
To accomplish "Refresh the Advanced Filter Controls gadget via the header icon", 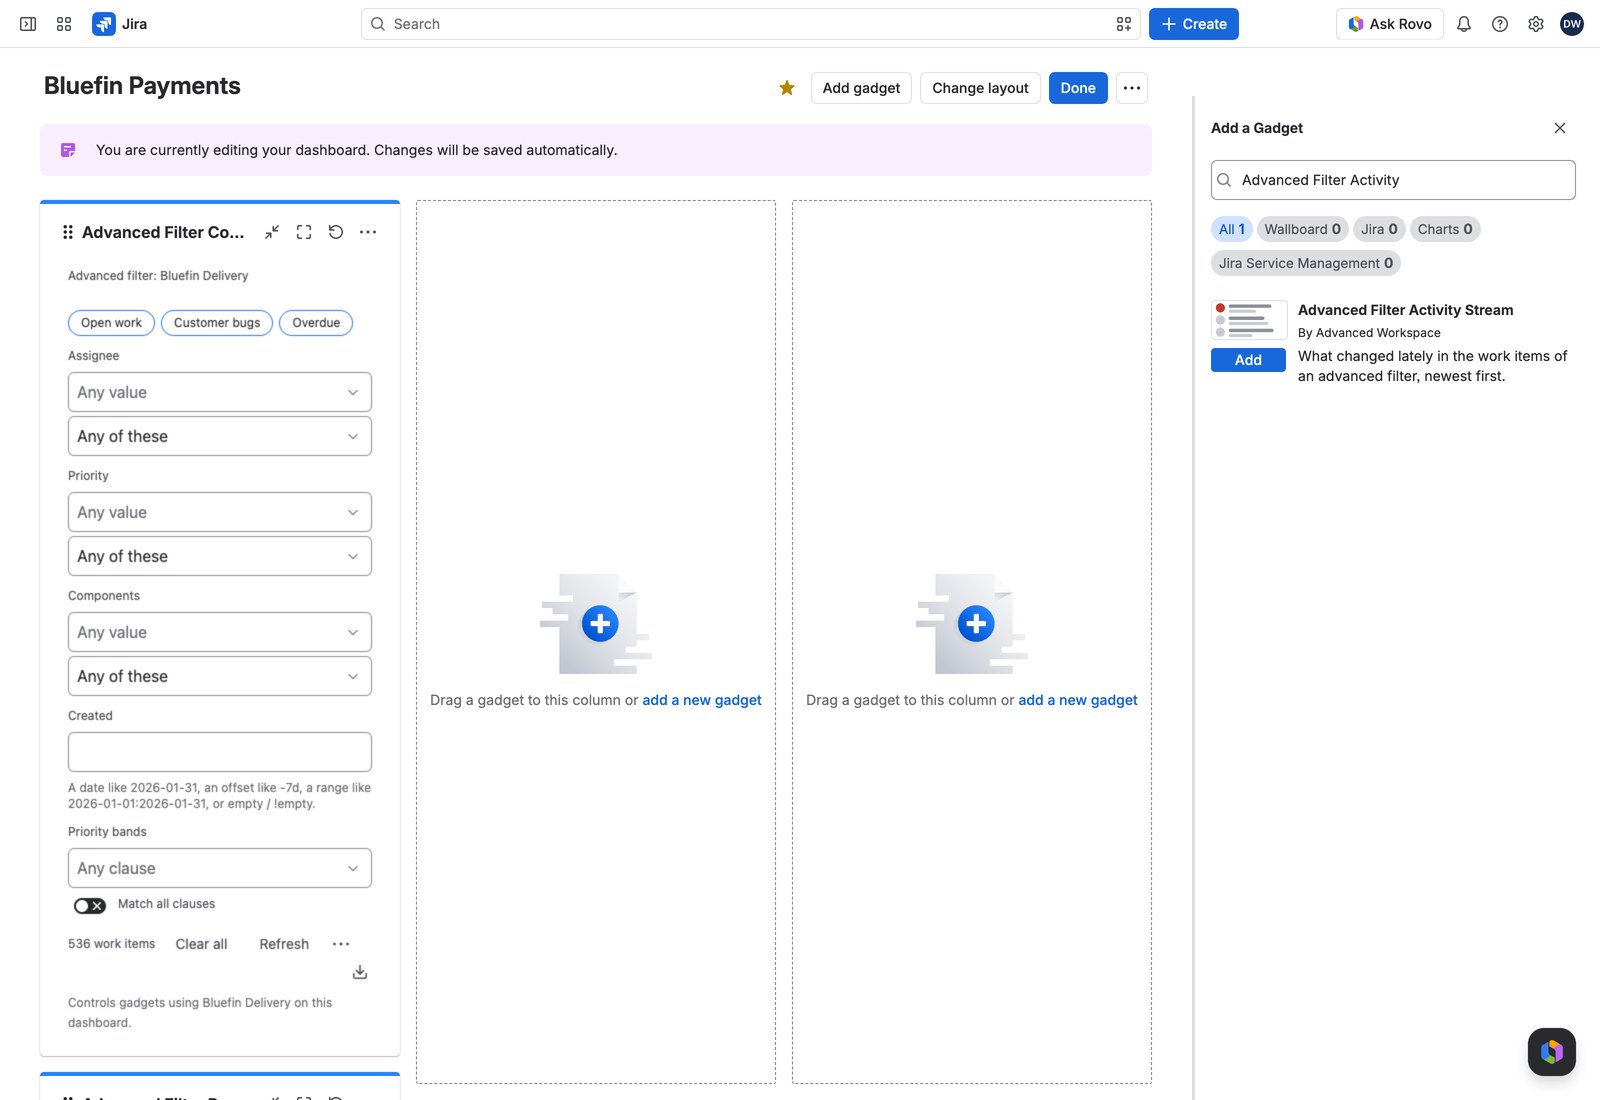I will [336, 232].
